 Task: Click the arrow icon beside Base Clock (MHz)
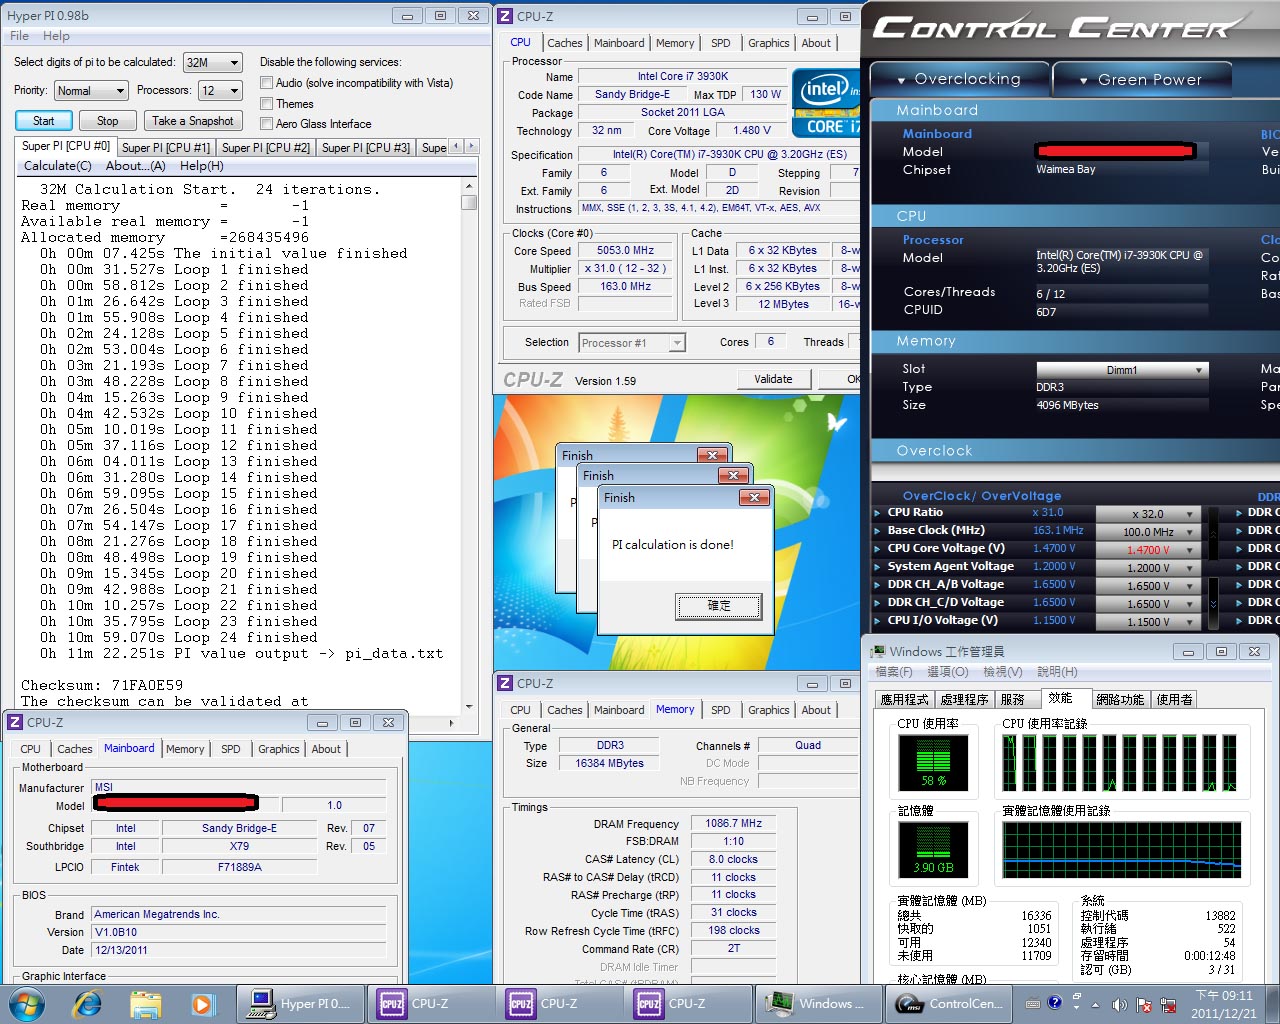[x=879, y=531]
